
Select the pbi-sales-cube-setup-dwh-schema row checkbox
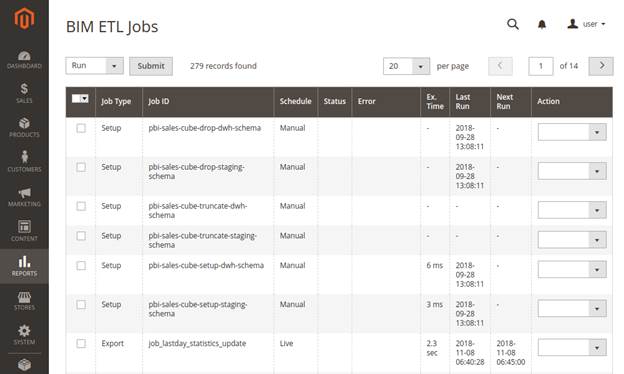[81, 265]
